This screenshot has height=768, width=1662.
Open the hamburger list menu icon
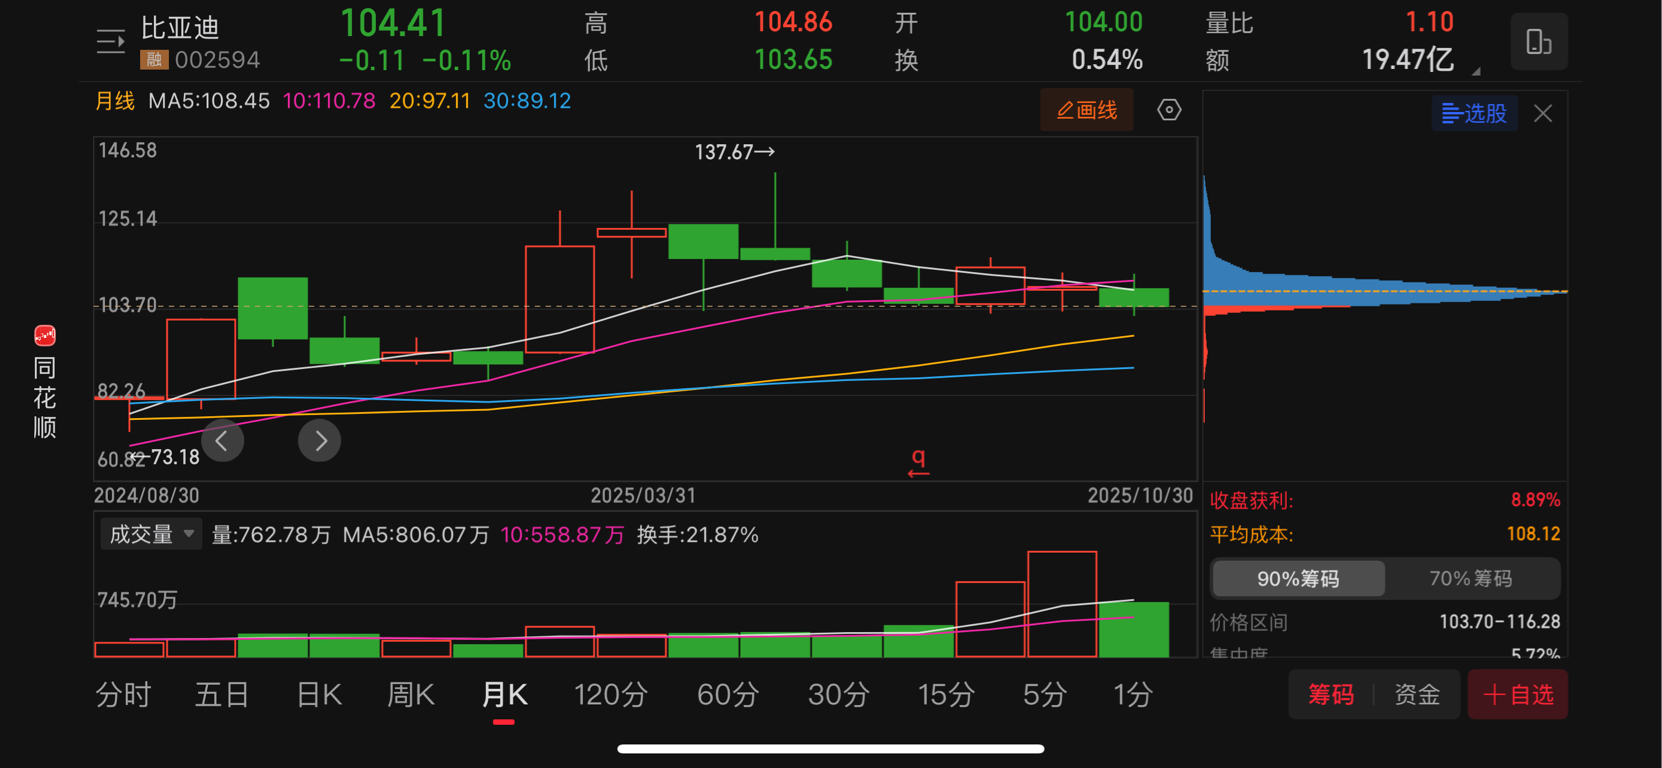[x=110, y=42]
